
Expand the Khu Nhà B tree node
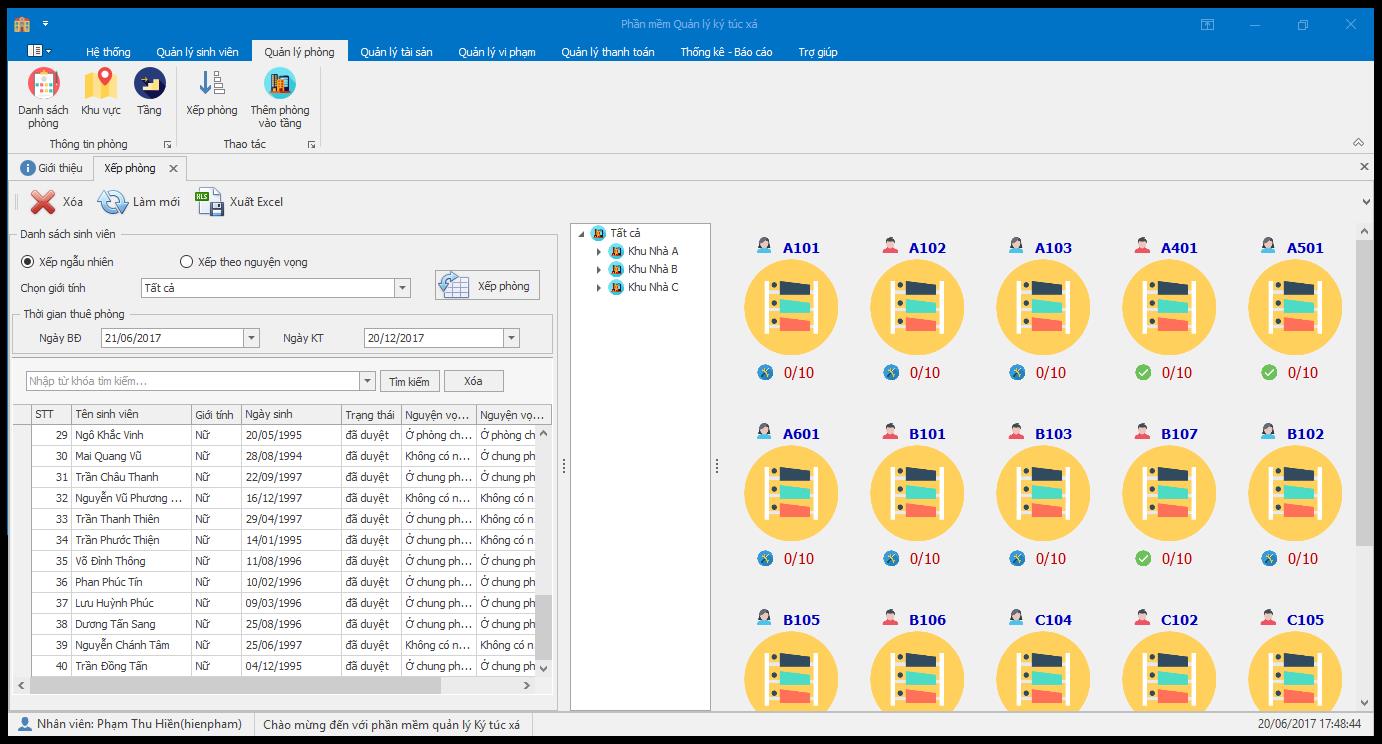(x=599, y=270)
